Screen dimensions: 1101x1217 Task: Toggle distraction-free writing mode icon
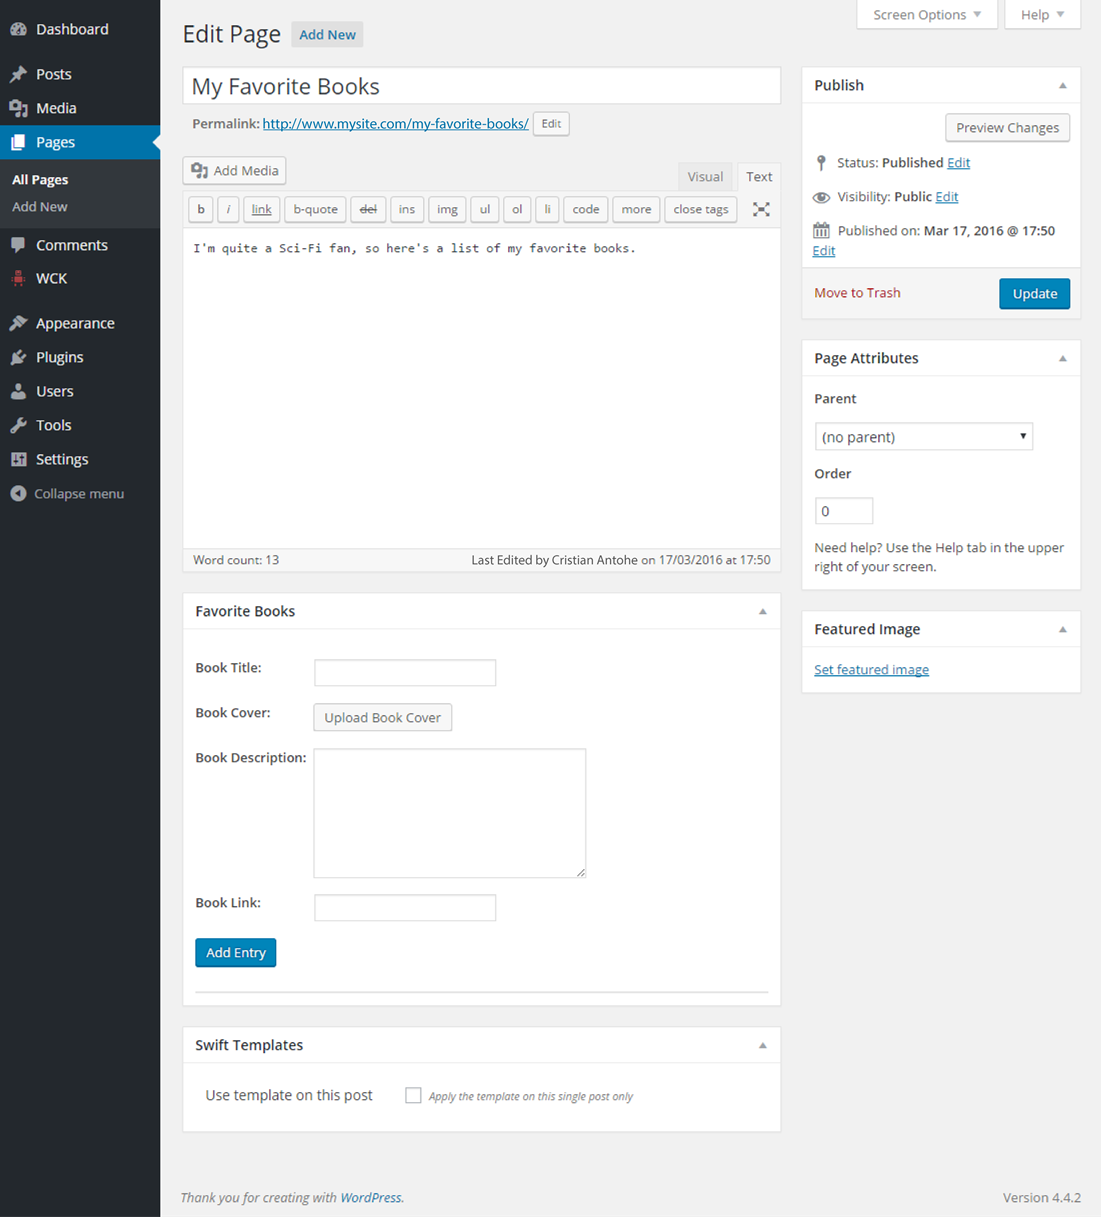pos(761,209)
